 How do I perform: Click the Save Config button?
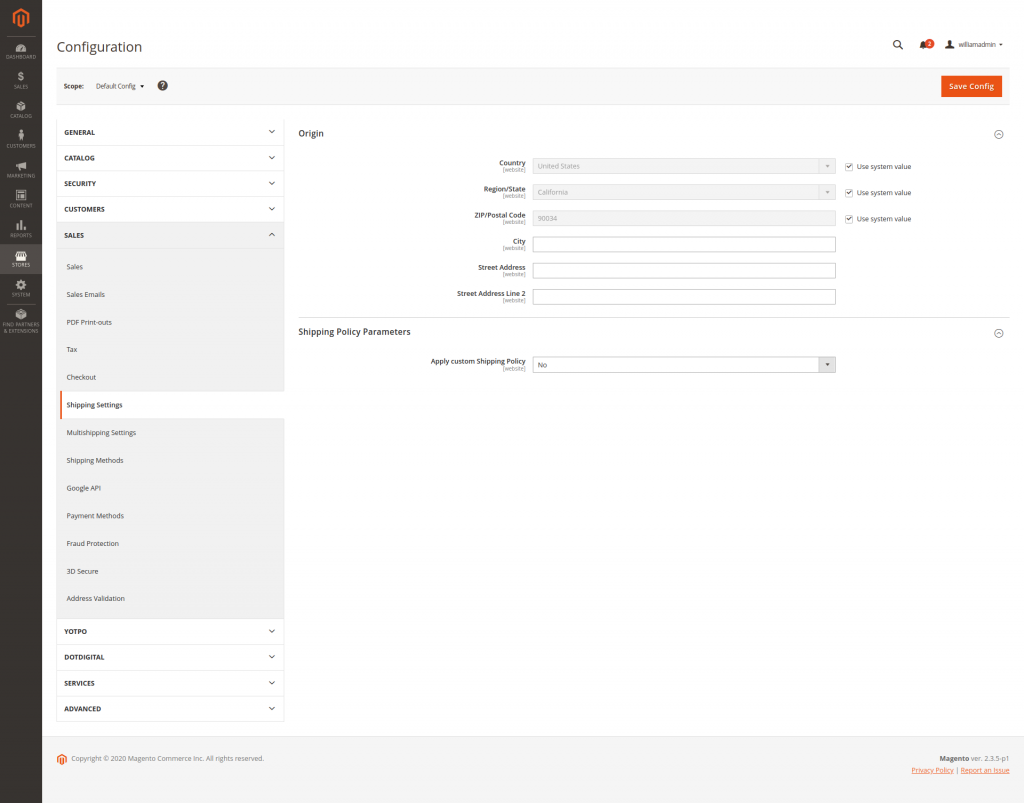(x=970, y=86)
